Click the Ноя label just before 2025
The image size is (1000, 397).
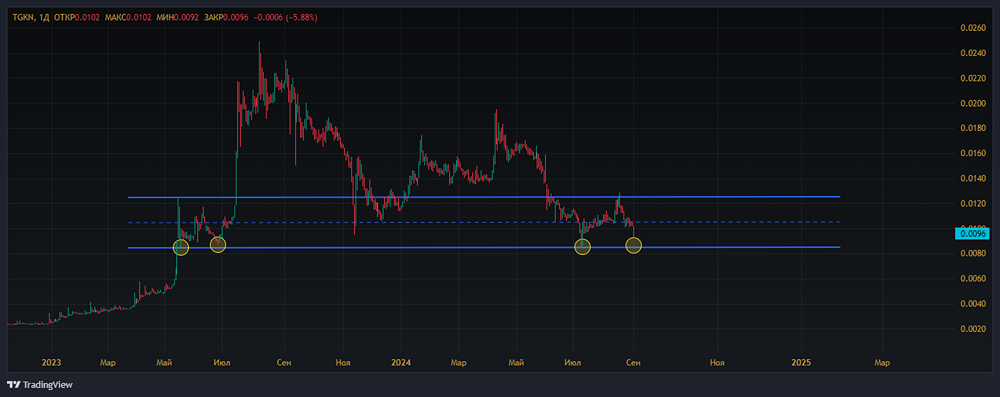(717, 363)
